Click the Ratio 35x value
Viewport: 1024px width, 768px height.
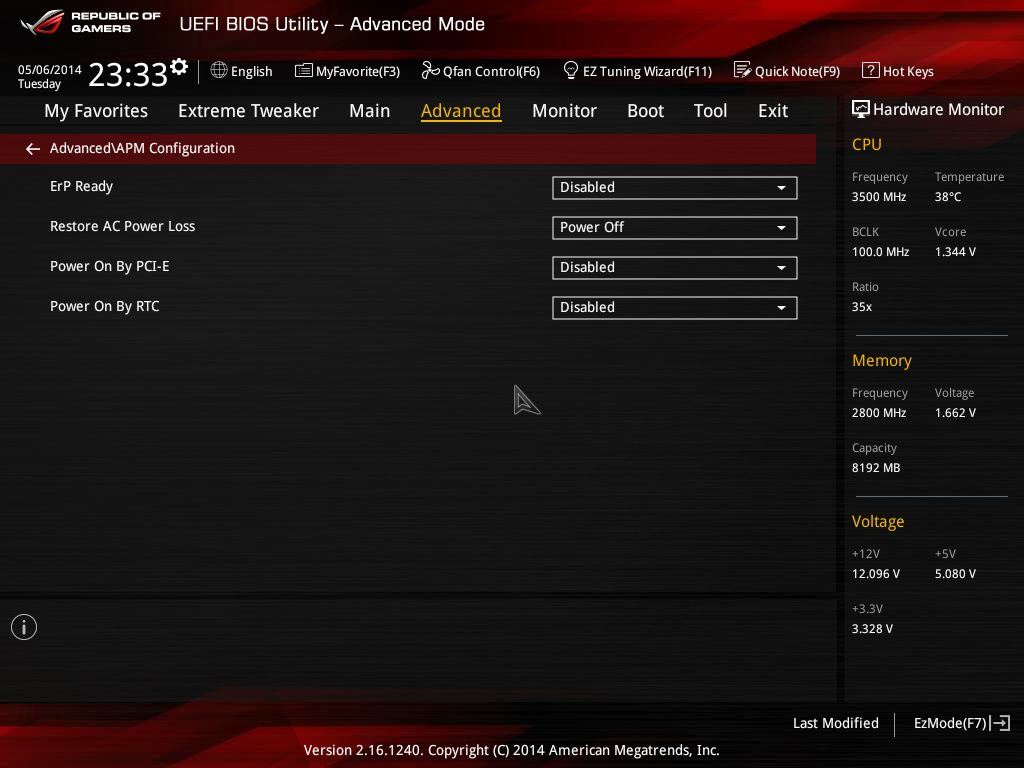862,306
